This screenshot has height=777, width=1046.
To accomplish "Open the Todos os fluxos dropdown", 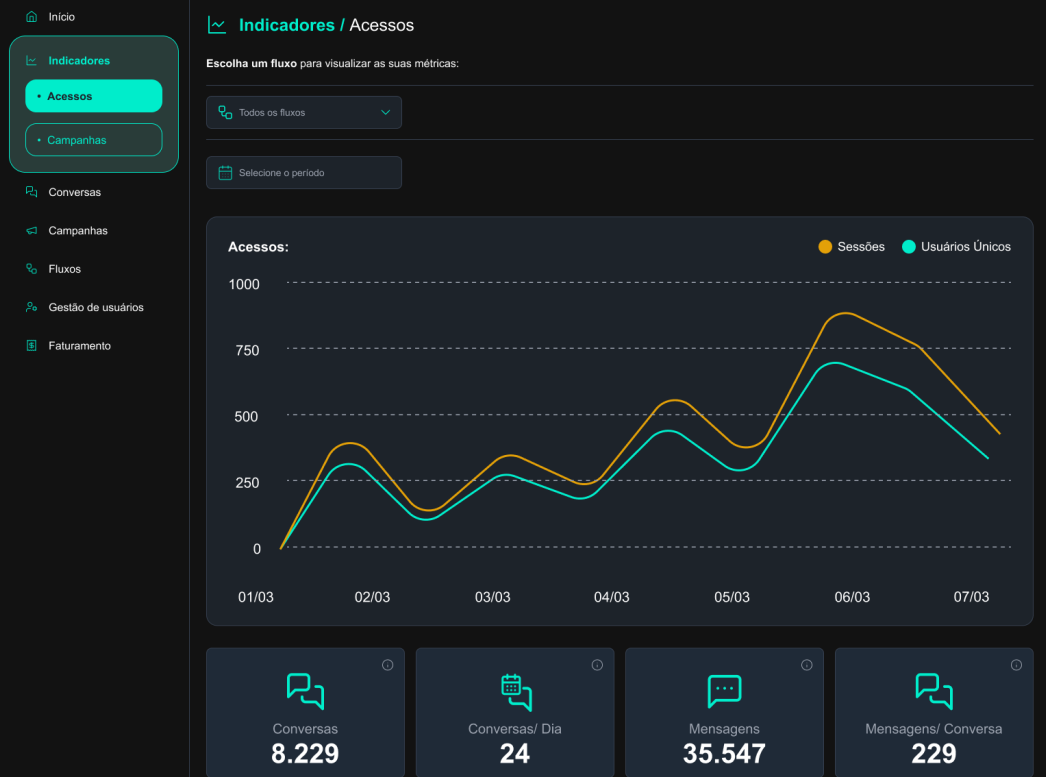I will tap(303, 112).
